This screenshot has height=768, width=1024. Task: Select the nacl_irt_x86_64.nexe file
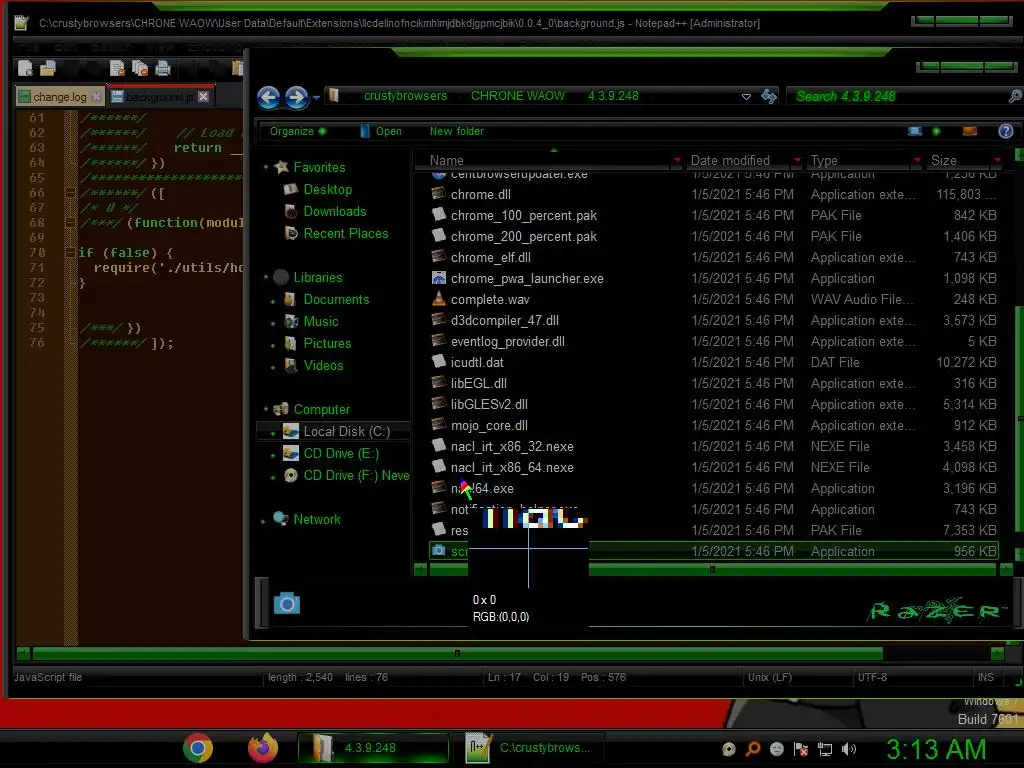tap(512, 468)
